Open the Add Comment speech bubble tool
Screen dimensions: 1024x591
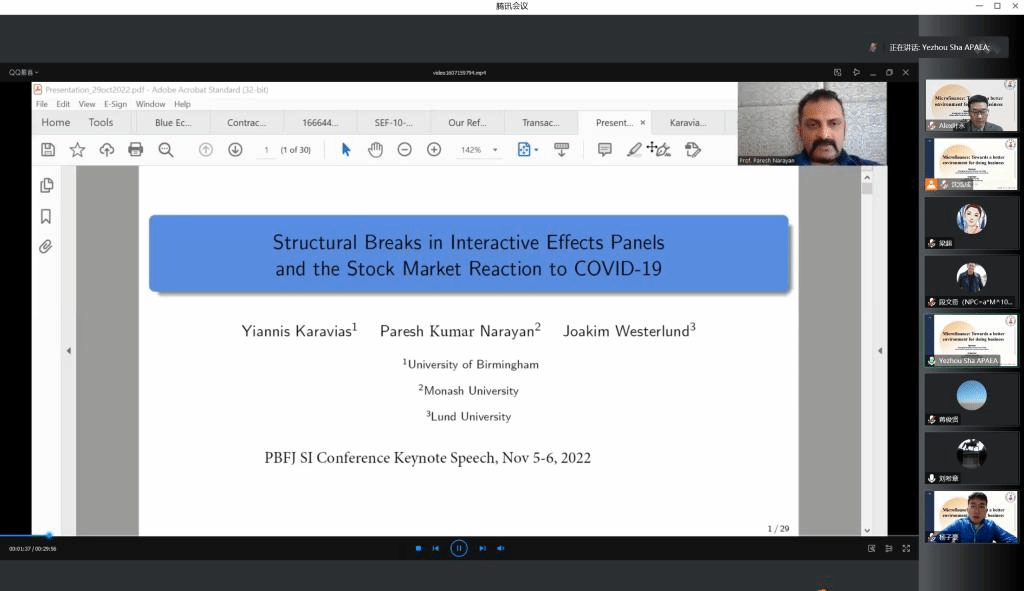pos(604,150)
